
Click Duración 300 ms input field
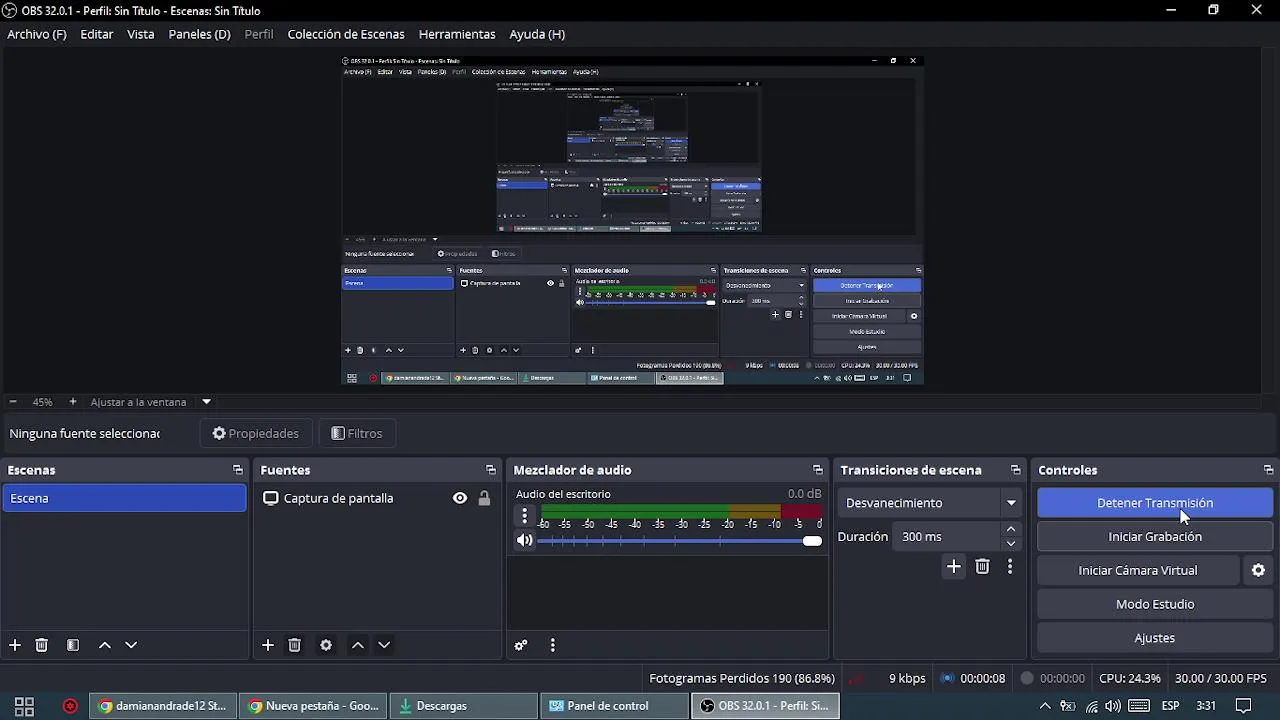pyautogui.click(x=947, y=537)
